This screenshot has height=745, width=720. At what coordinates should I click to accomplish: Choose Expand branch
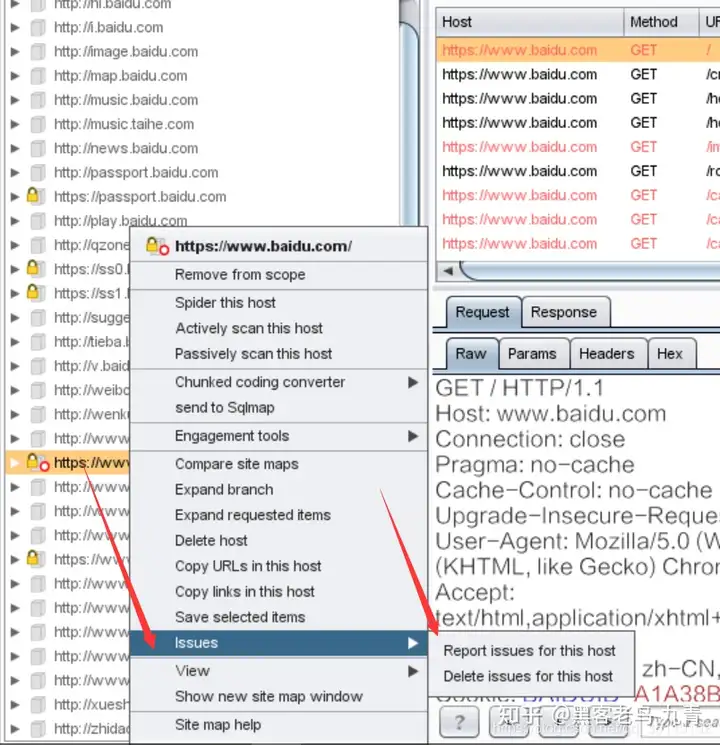[279, 490]
